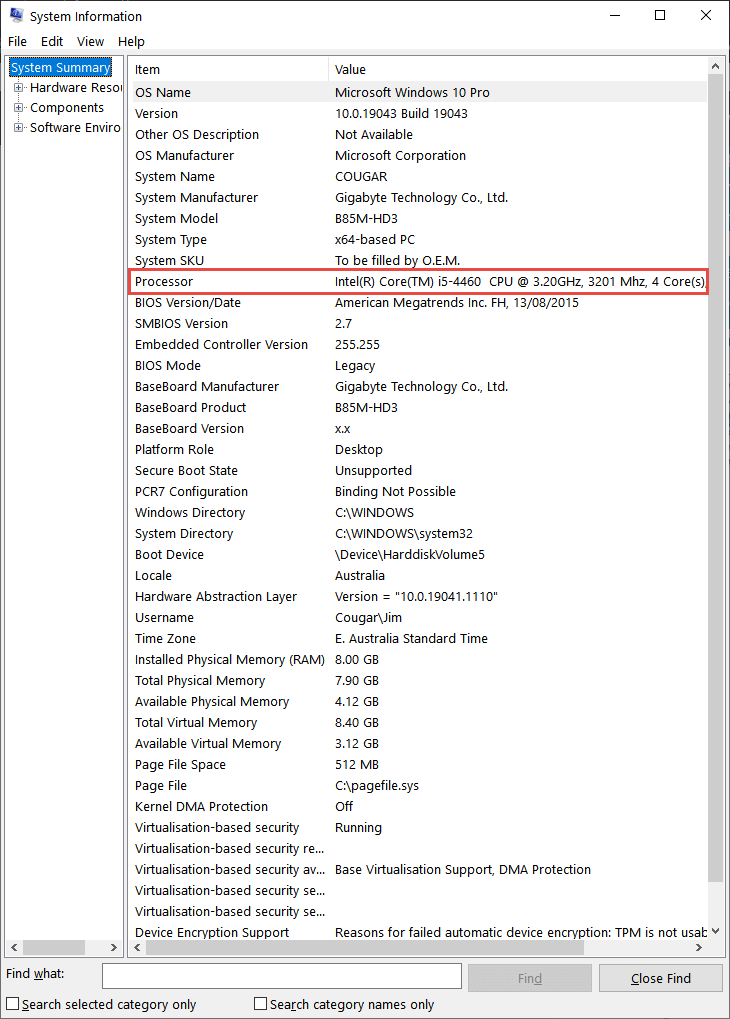
Task: Select the 'PCR7 Configuration' row
Action: [417, 492]
